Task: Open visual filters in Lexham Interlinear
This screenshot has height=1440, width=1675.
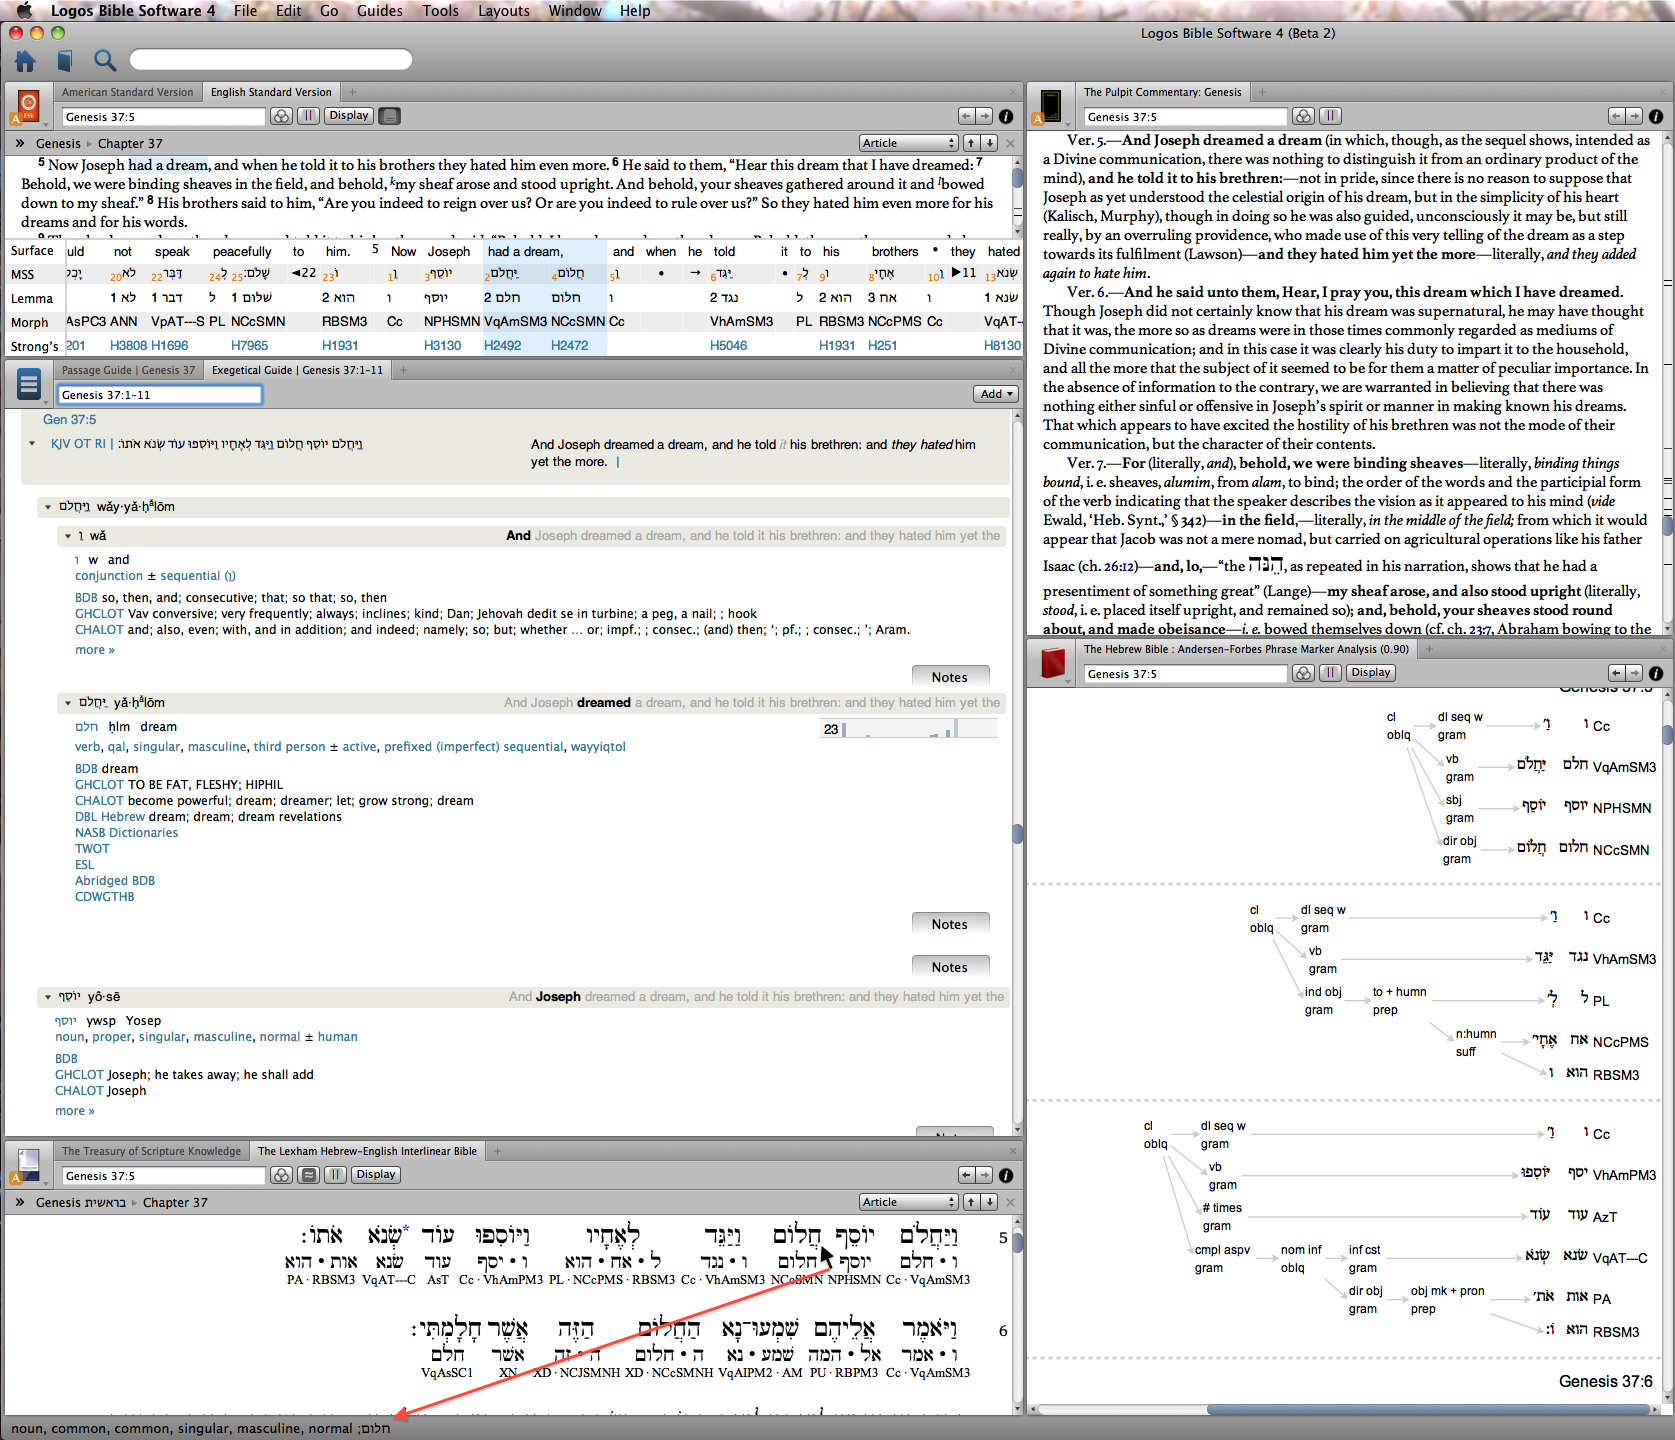Action: pos(282,1175)
